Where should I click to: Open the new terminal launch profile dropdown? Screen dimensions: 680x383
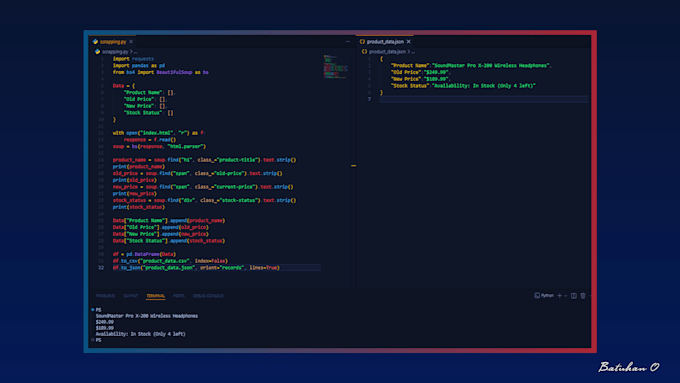(566, 296)
